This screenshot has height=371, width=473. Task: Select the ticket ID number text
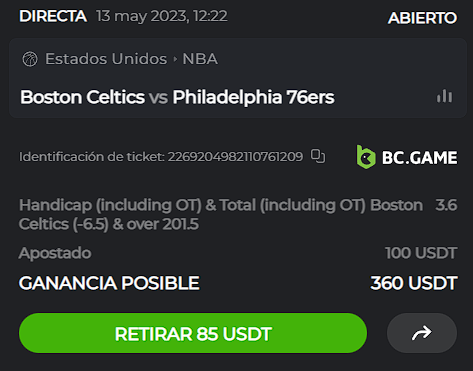click(x=235, y=156)
